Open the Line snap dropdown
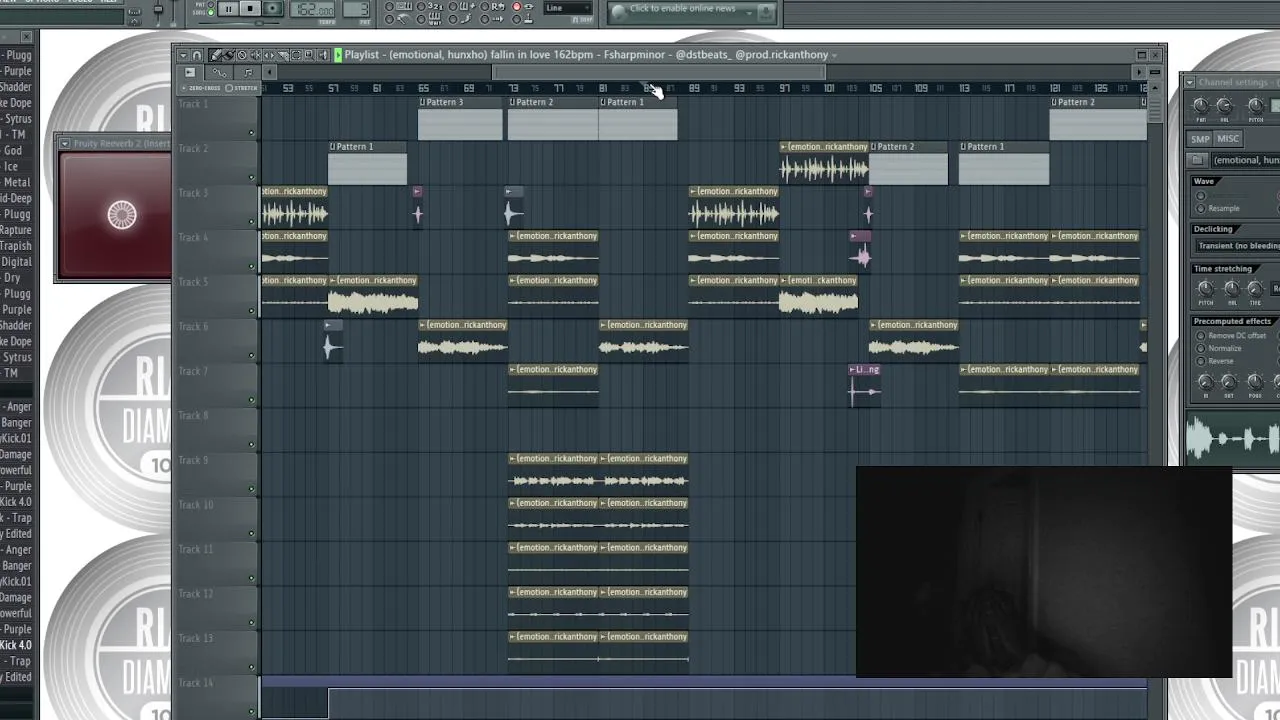Screen dimensions: 1280x720 [x=568, y=8]
